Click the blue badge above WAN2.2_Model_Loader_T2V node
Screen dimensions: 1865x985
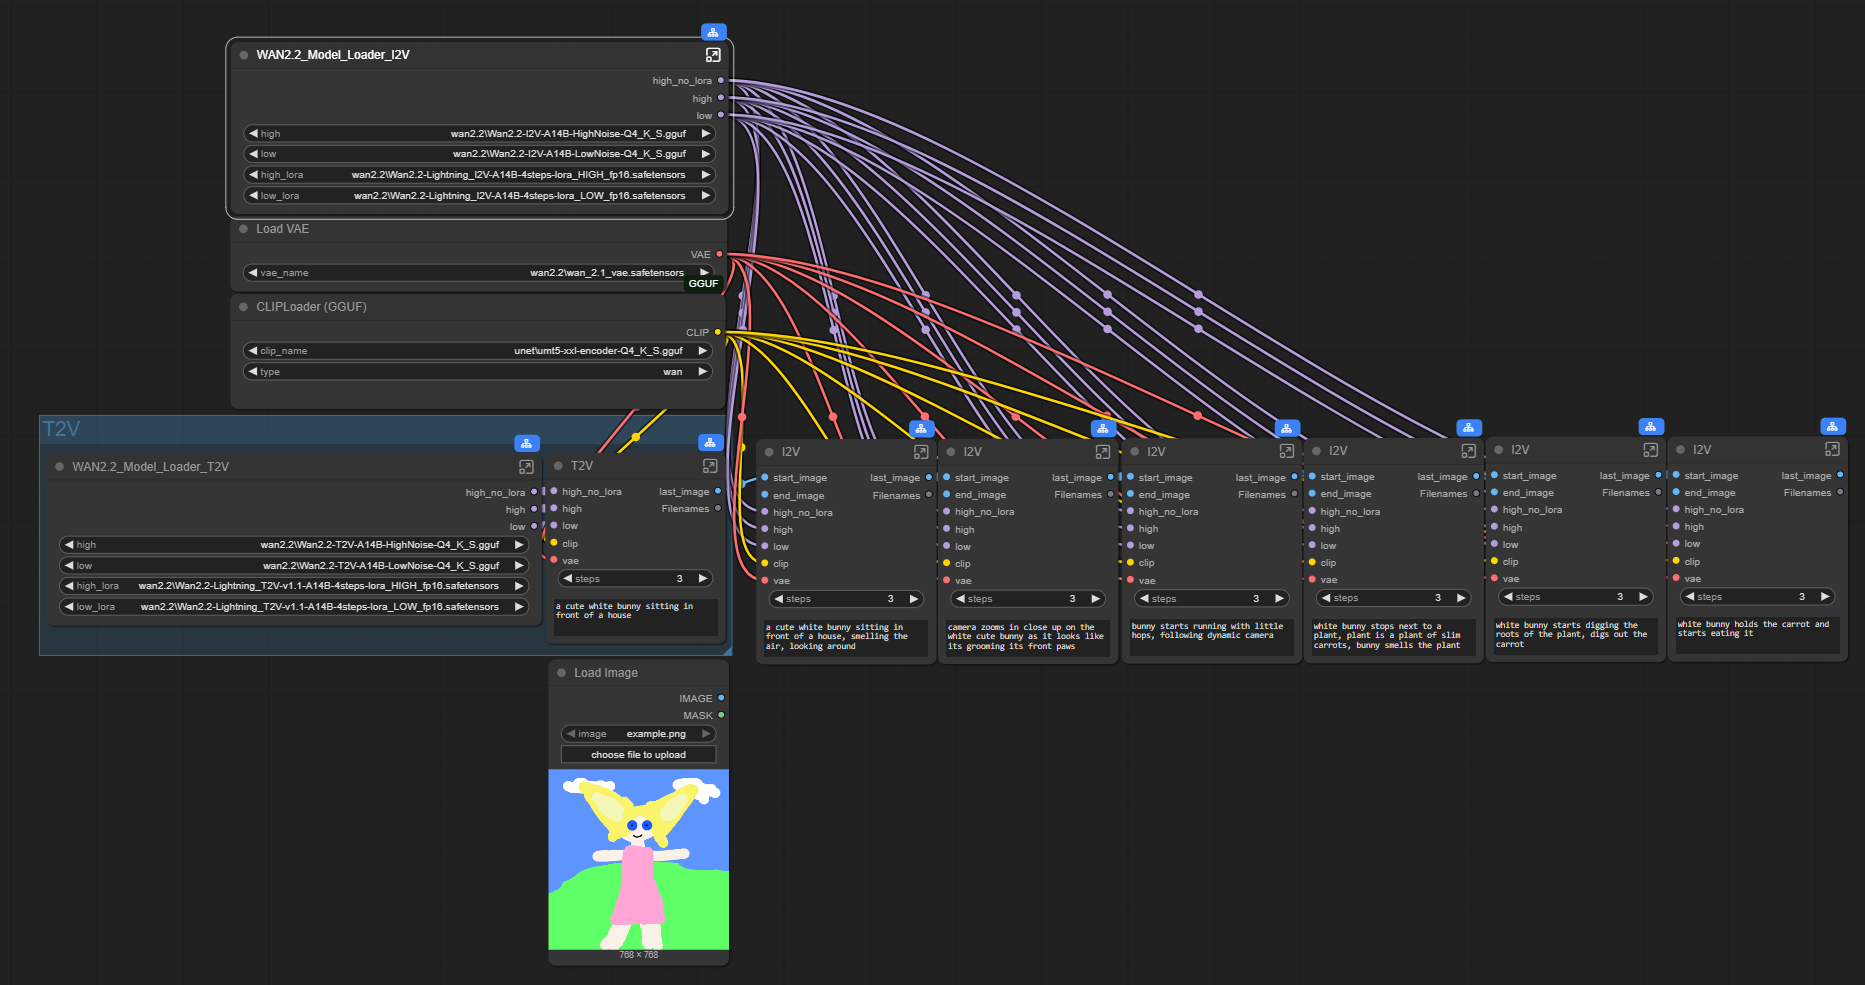pos(526,443)
